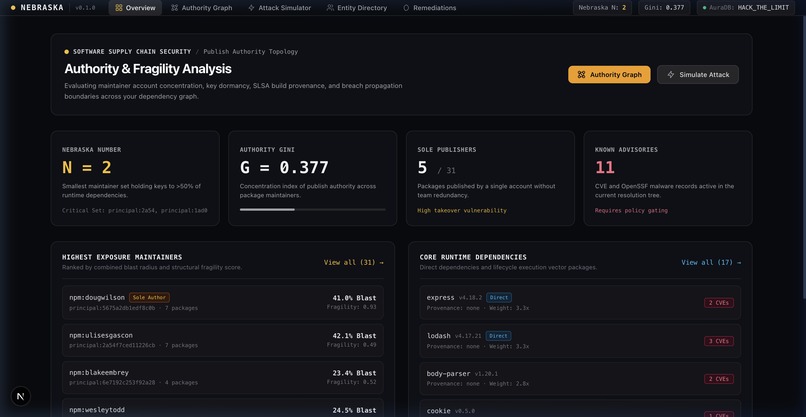The width and height of the screenshot is (806, 417).
Task: Click the icon inside the orange Authority Graph button
Action: (x=581, y=75)
